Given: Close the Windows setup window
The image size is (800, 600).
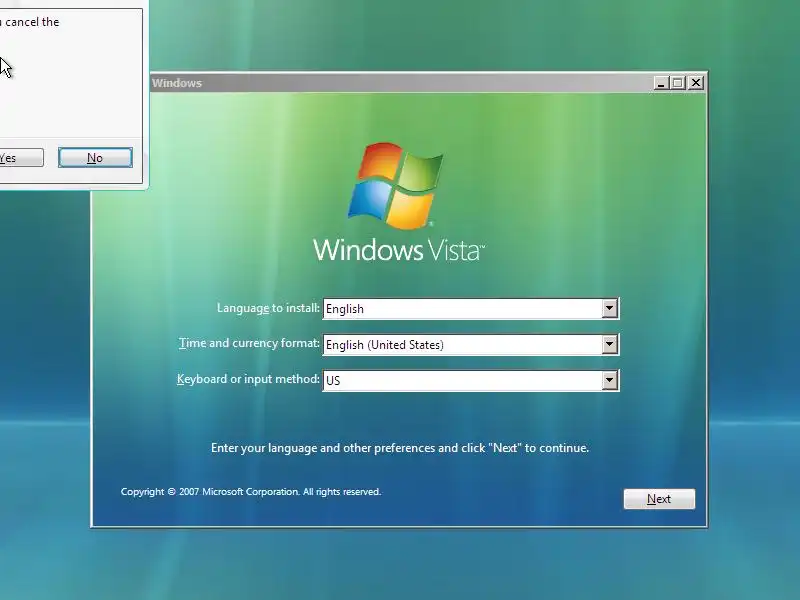Looking at the screenshot, I should [695, 83].
